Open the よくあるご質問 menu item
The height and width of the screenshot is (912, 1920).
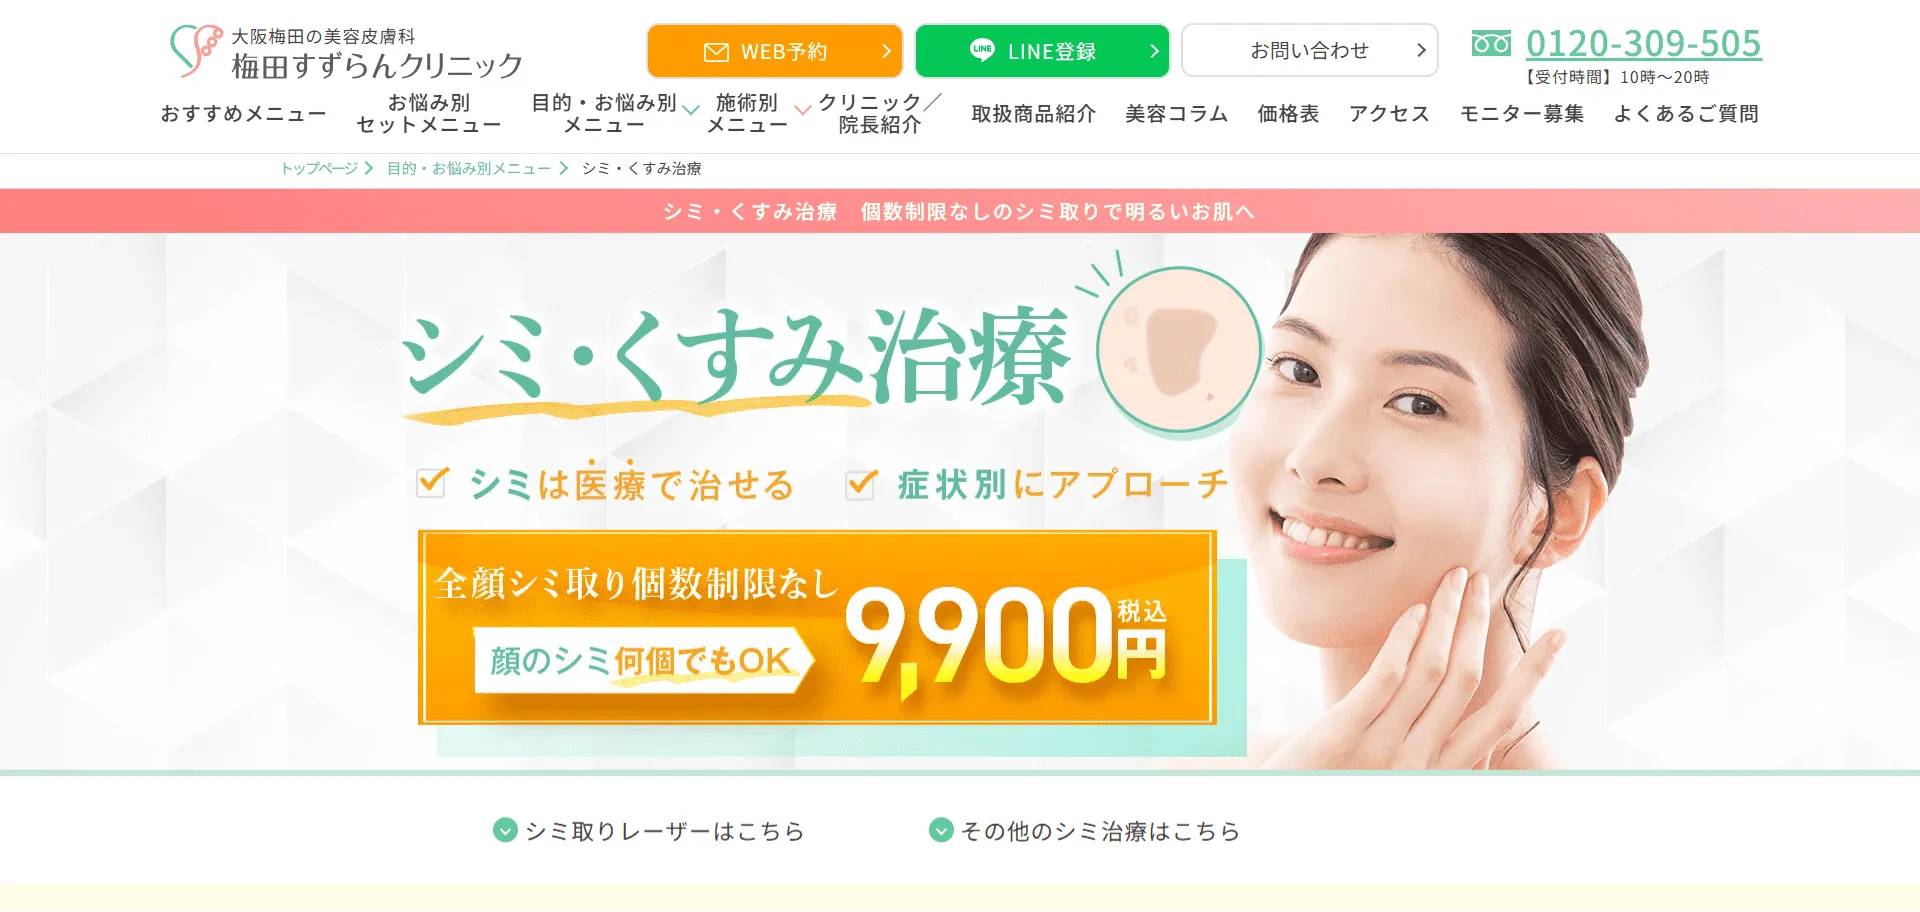(x=1686, y=114)
